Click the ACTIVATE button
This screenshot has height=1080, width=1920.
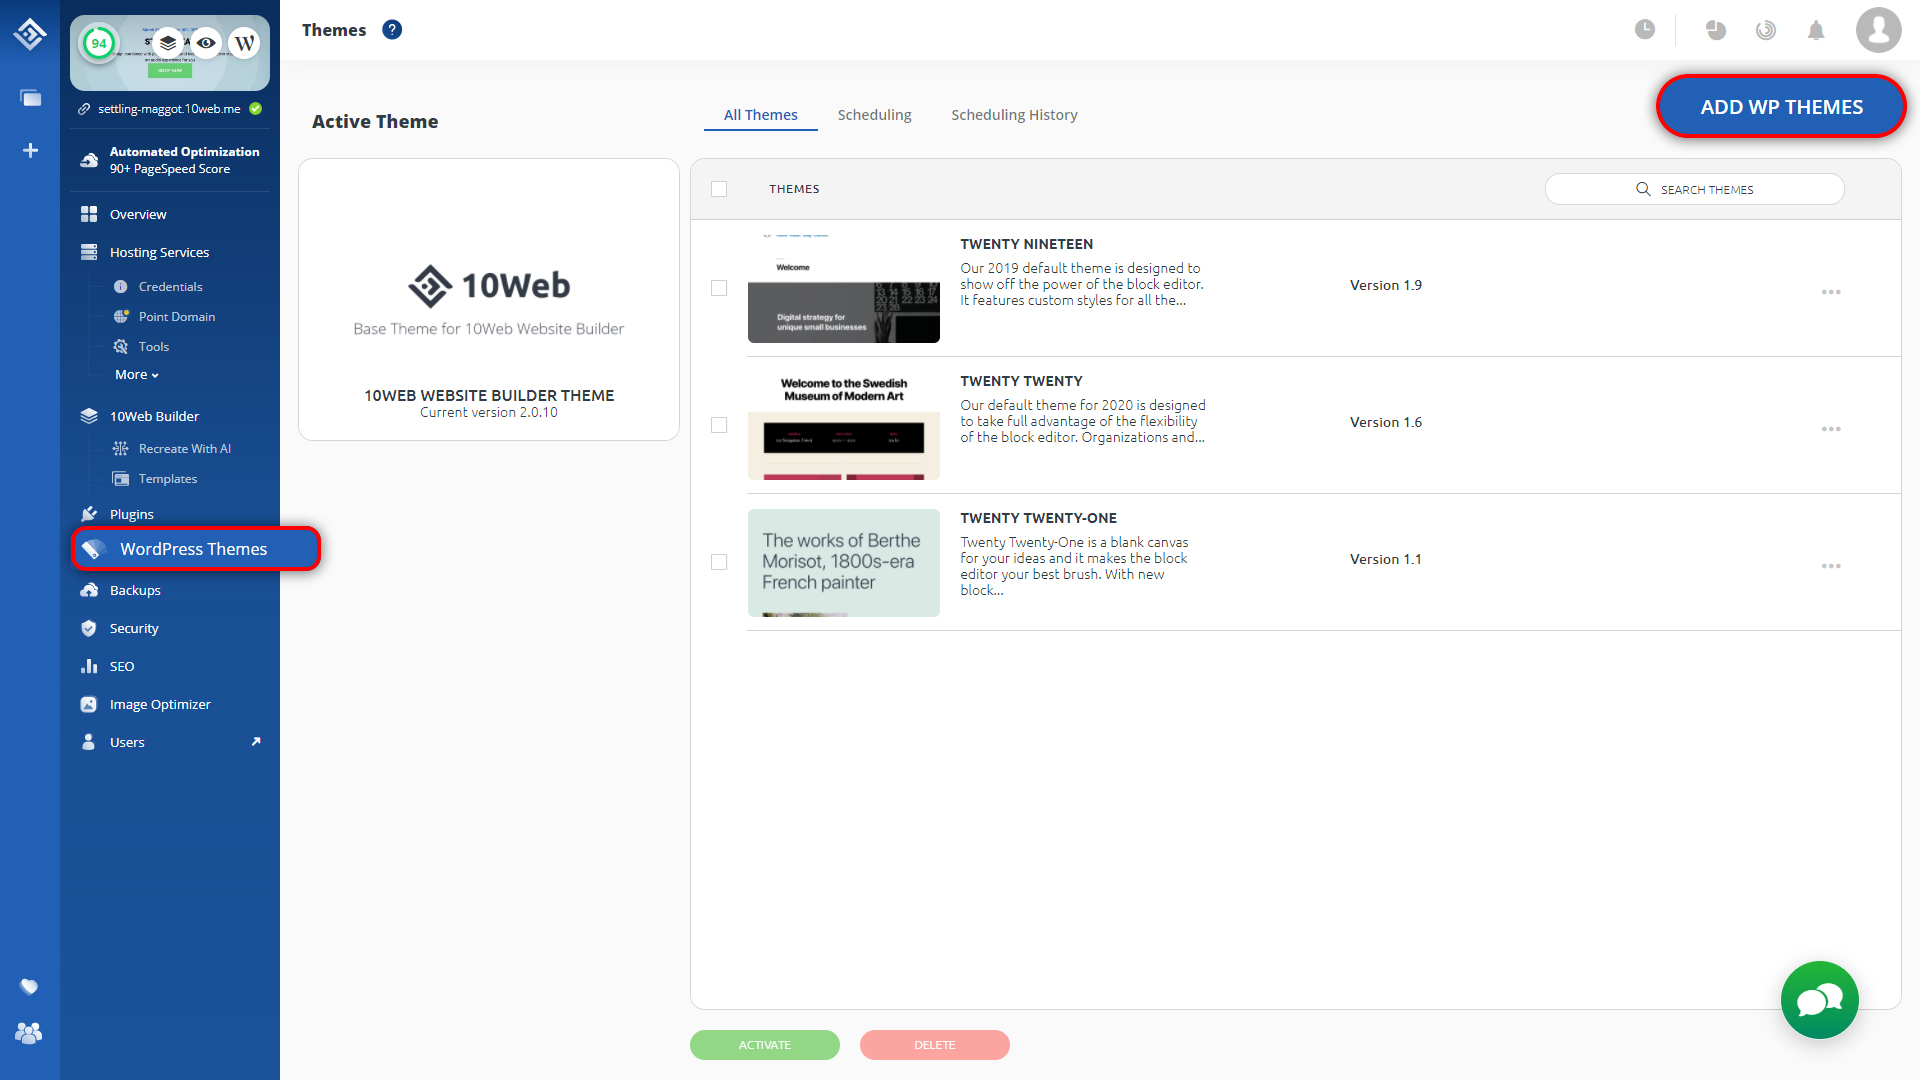pos(765,1045)
